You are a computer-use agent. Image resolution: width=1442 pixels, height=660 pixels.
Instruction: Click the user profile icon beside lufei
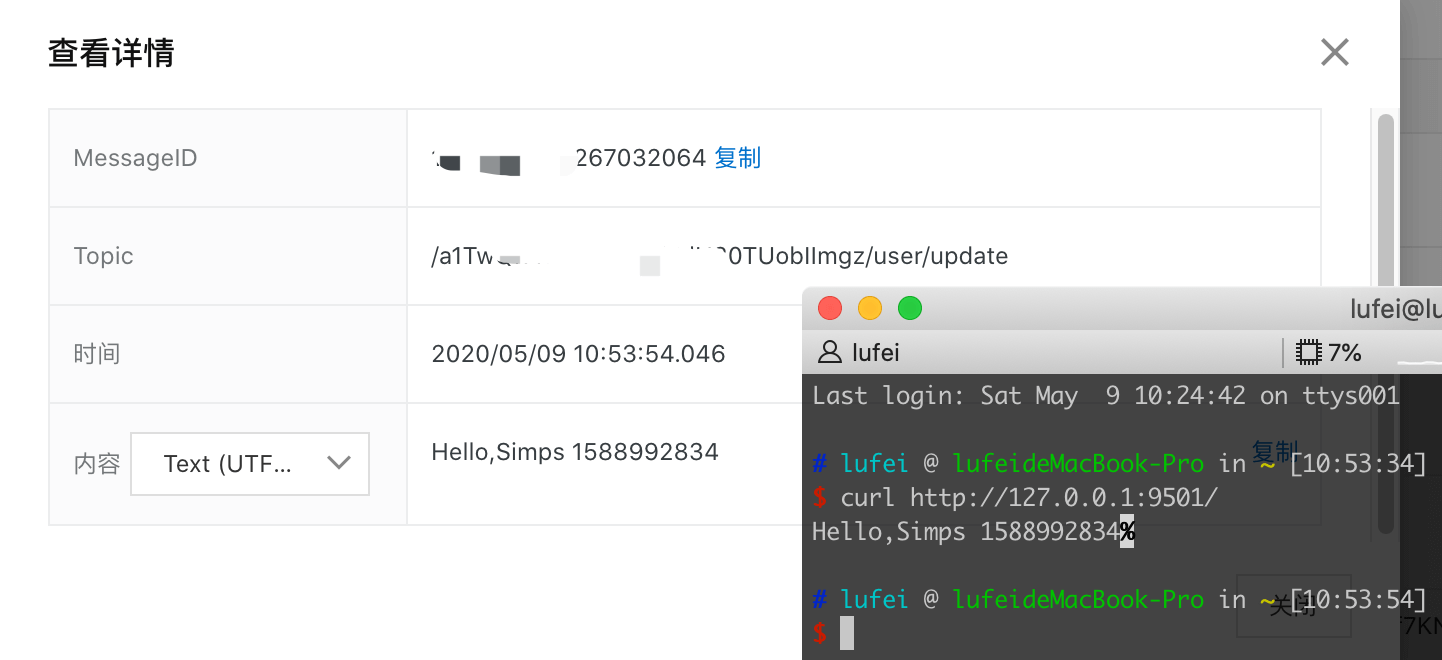(830, 352)
